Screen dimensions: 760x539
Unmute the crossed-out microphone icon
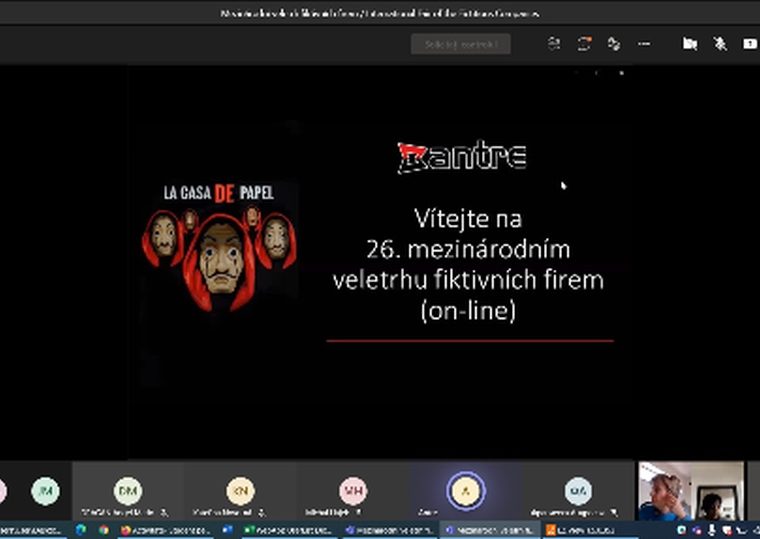(720, 44)
